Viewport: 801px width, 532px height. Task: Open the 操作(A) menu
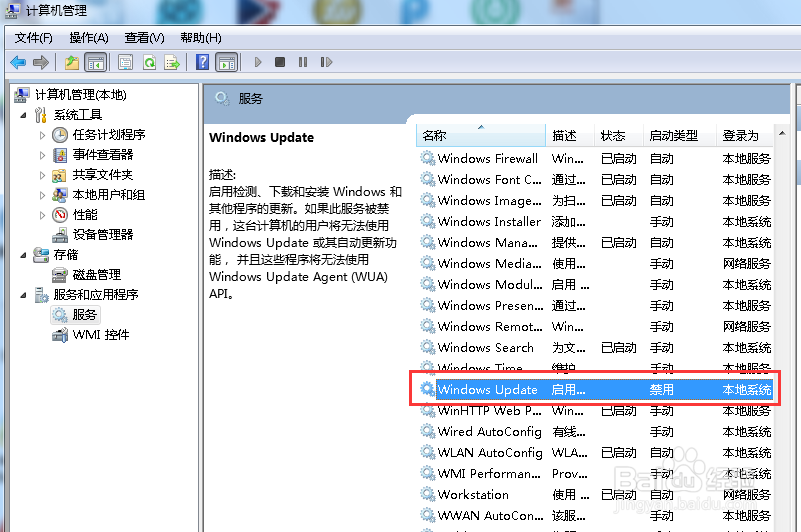coord(89,38)
